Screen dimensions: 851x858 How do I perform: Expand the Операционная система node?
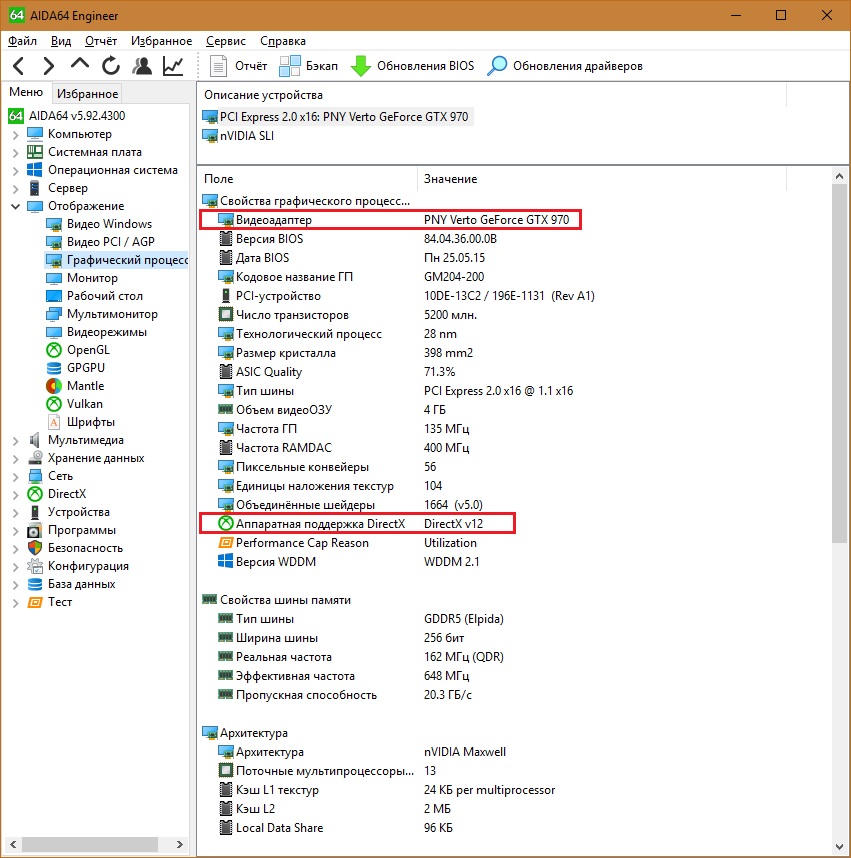pyautogui.click(x=15, y=171)
